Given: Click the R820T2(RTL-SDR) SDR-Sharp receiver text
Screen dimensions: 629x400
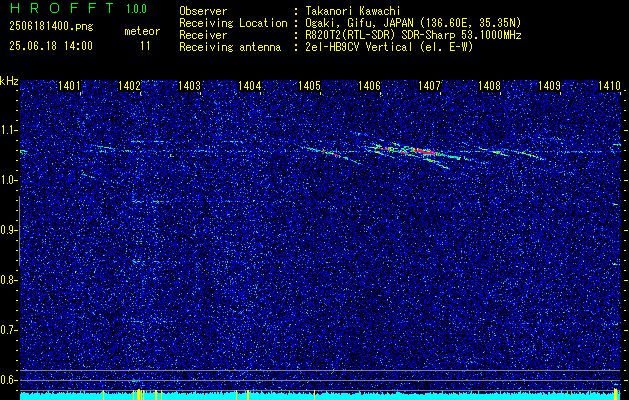Looking at the screenshot, I should coord(413,35).
